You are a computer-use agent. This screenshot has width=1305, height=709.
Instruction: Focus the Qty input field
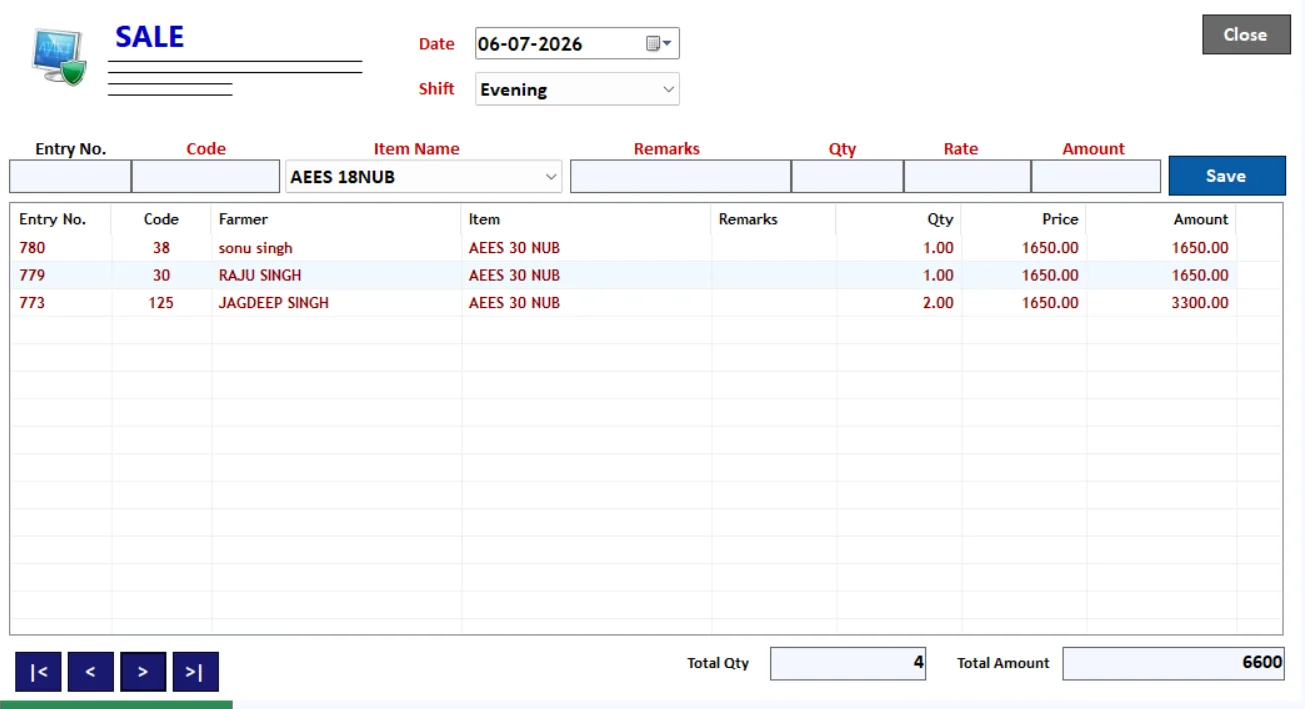847,177
